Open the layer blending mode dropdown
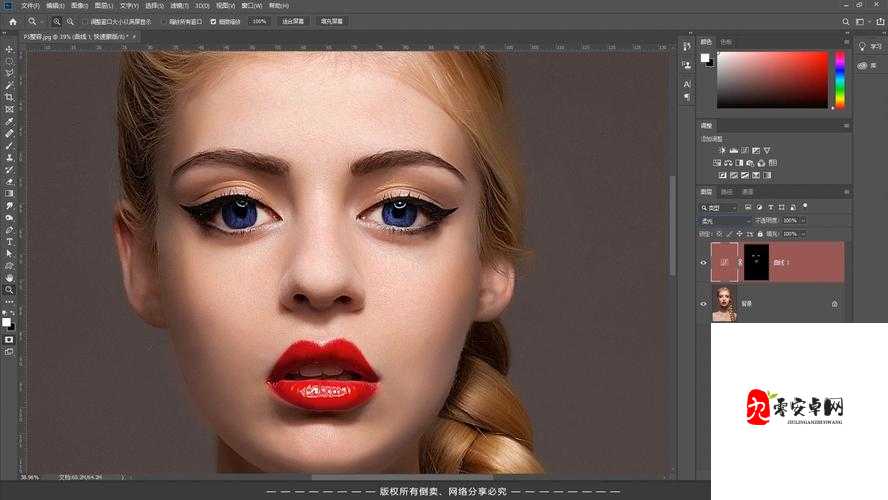 pyautogui.click(x=725, y=220)
